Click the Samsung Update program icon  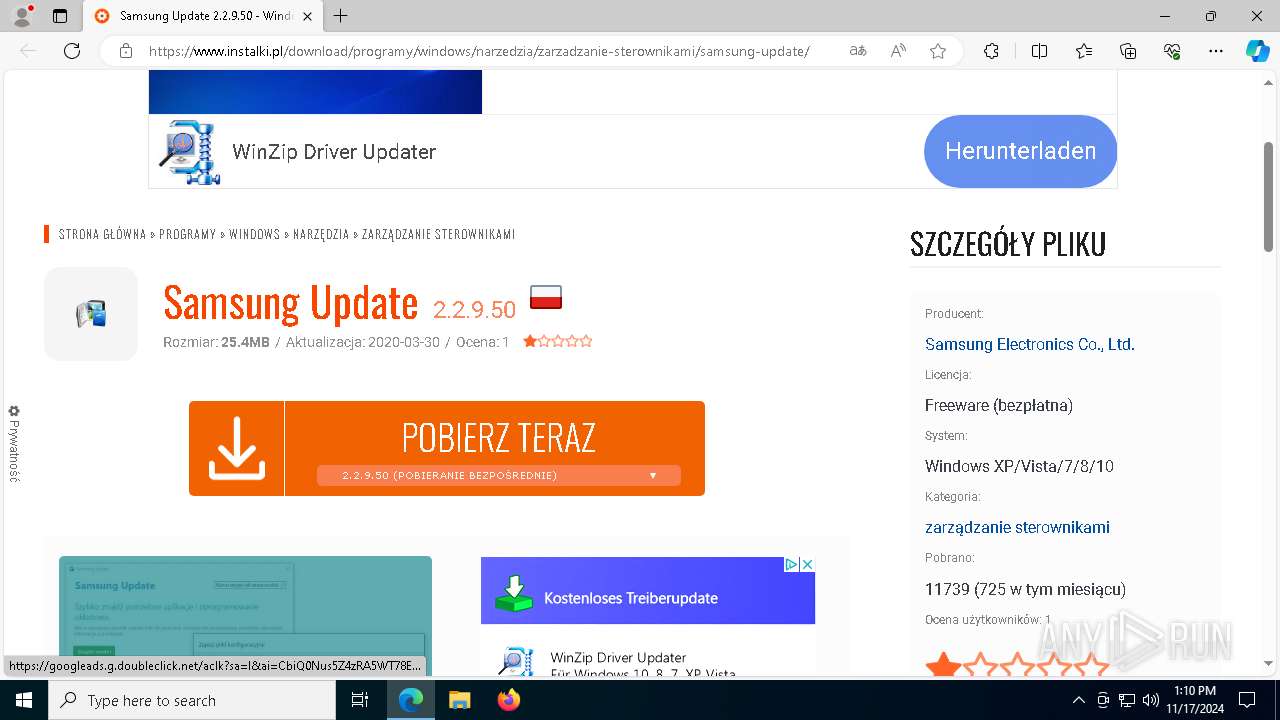91,314
